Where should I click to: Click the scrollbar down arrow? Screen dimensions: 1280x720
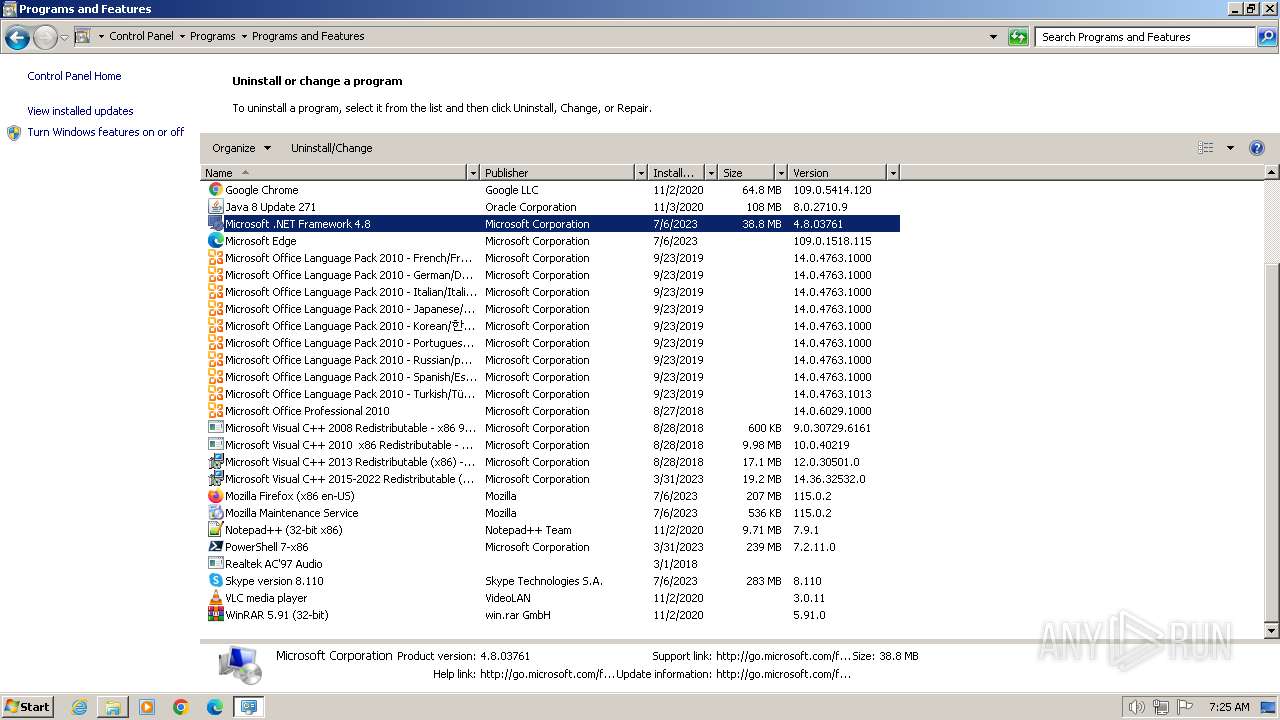point(1272,631)
